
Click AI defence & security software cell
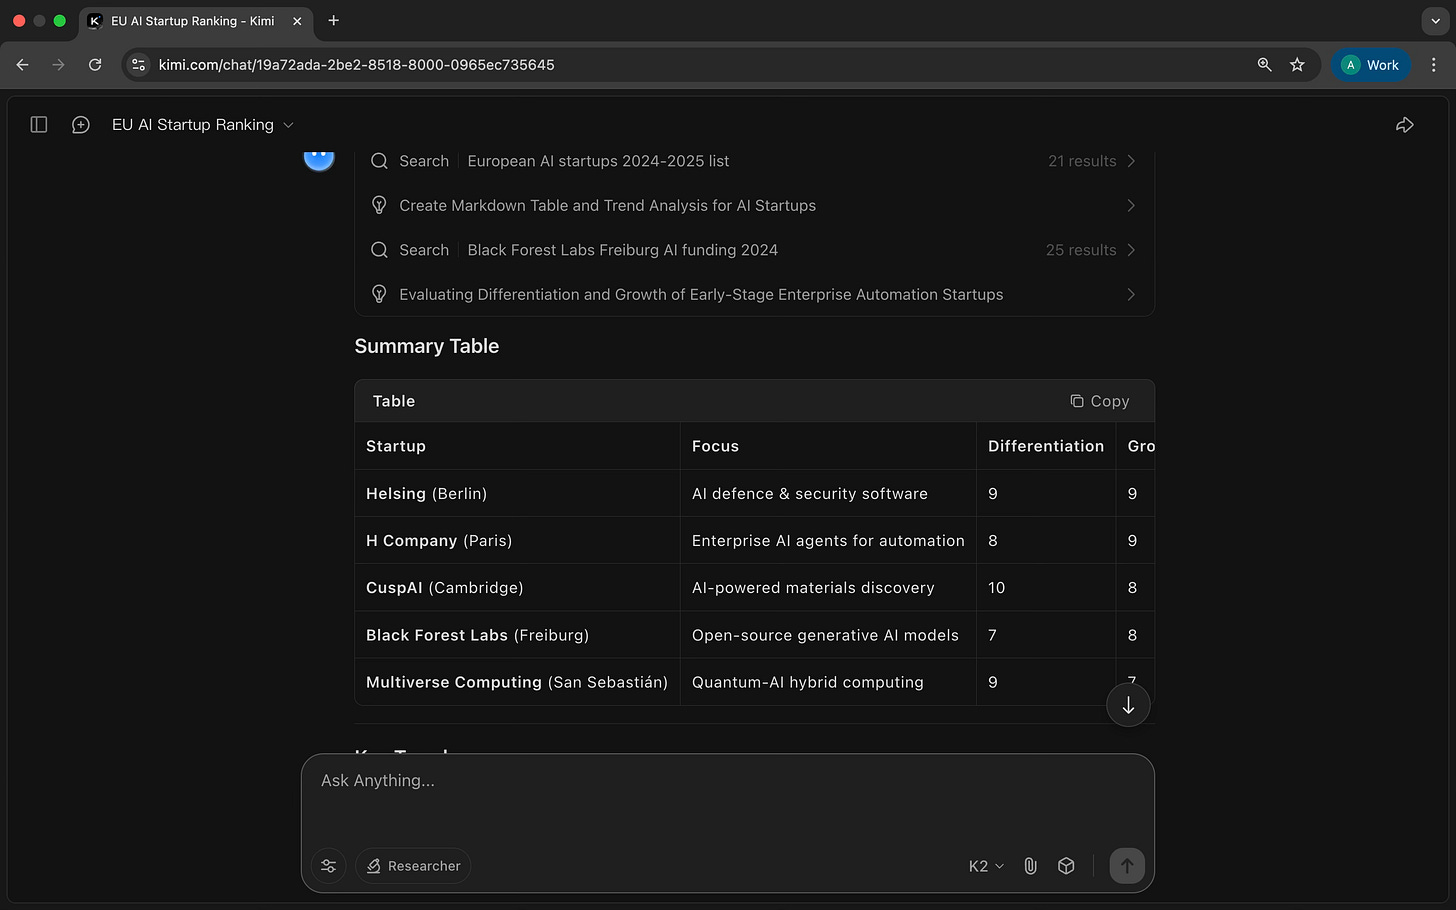click(828, 494)
